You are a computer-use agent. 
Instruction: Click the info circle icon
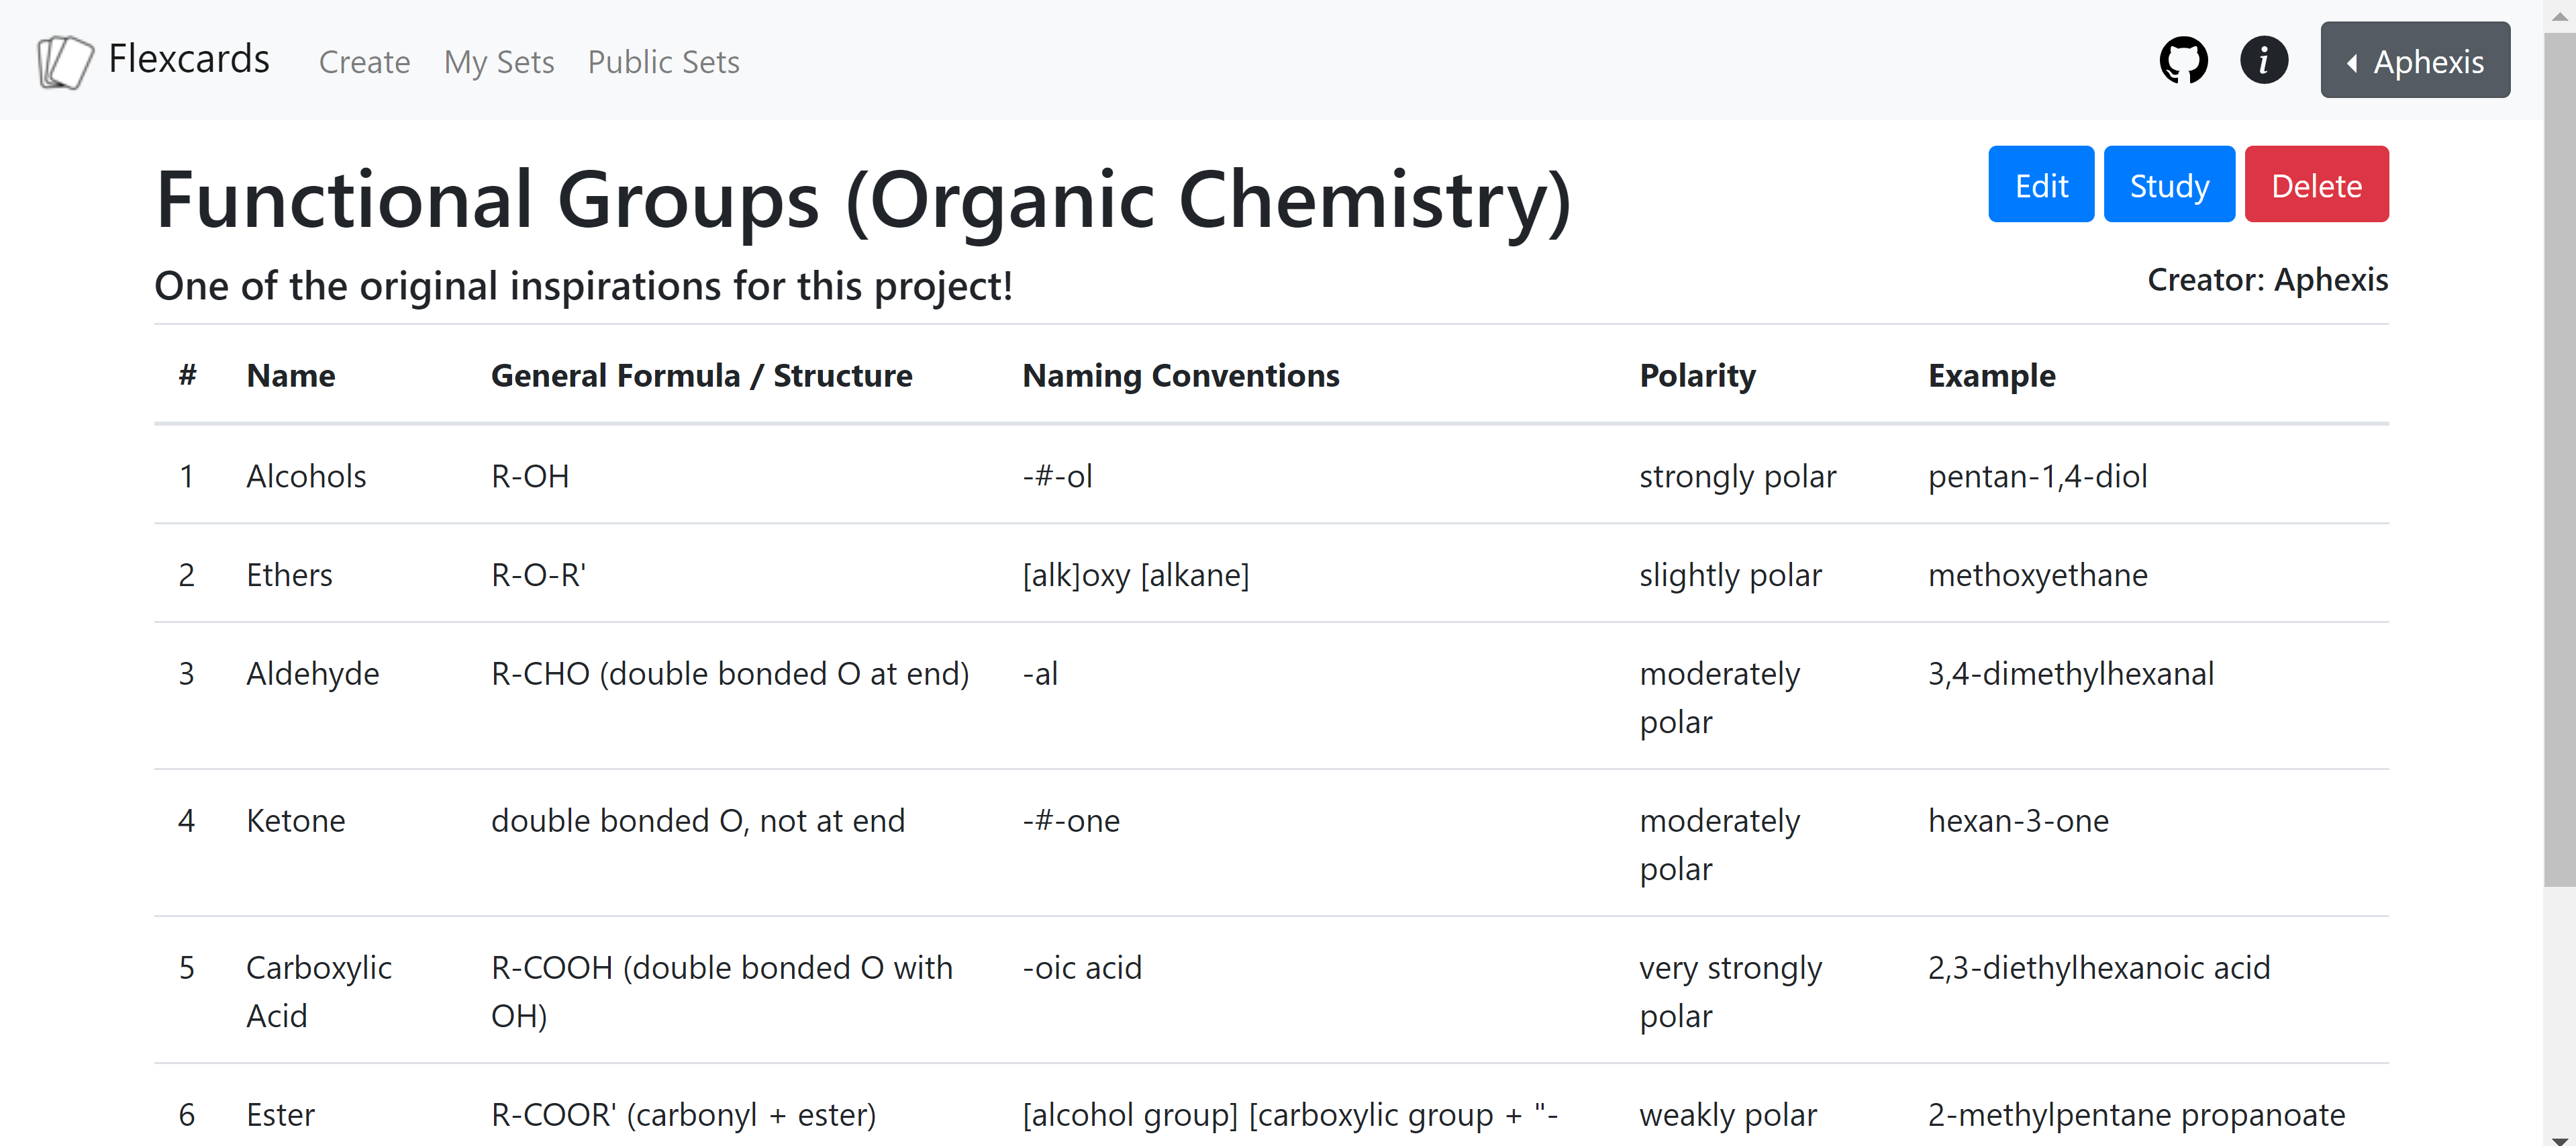pyautogui.click(x=2263, y=61)
